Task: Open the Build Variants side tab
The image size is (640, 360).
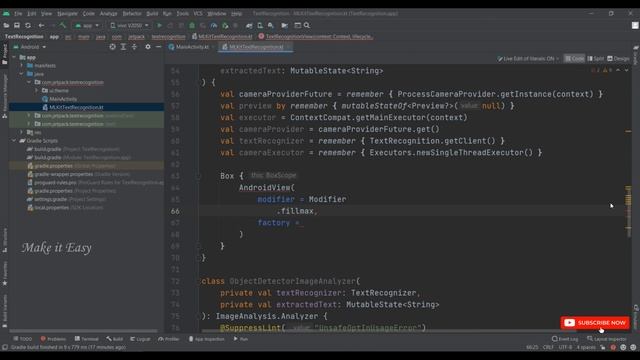Action: tap(4, 311)
